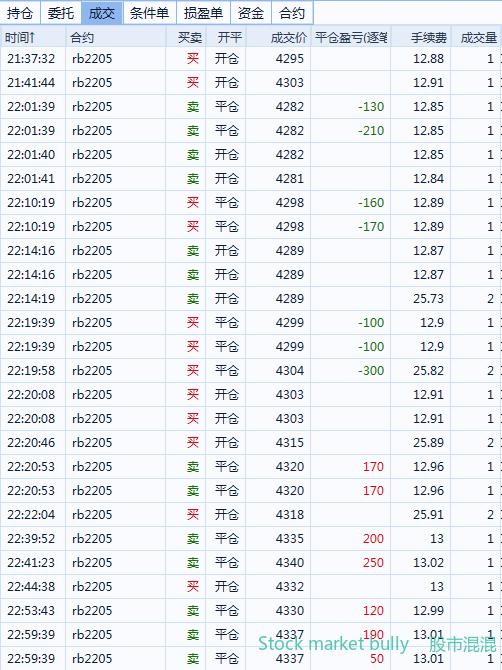
Task: Click the 买卖 column header
Action: click(x=186, y=38)
